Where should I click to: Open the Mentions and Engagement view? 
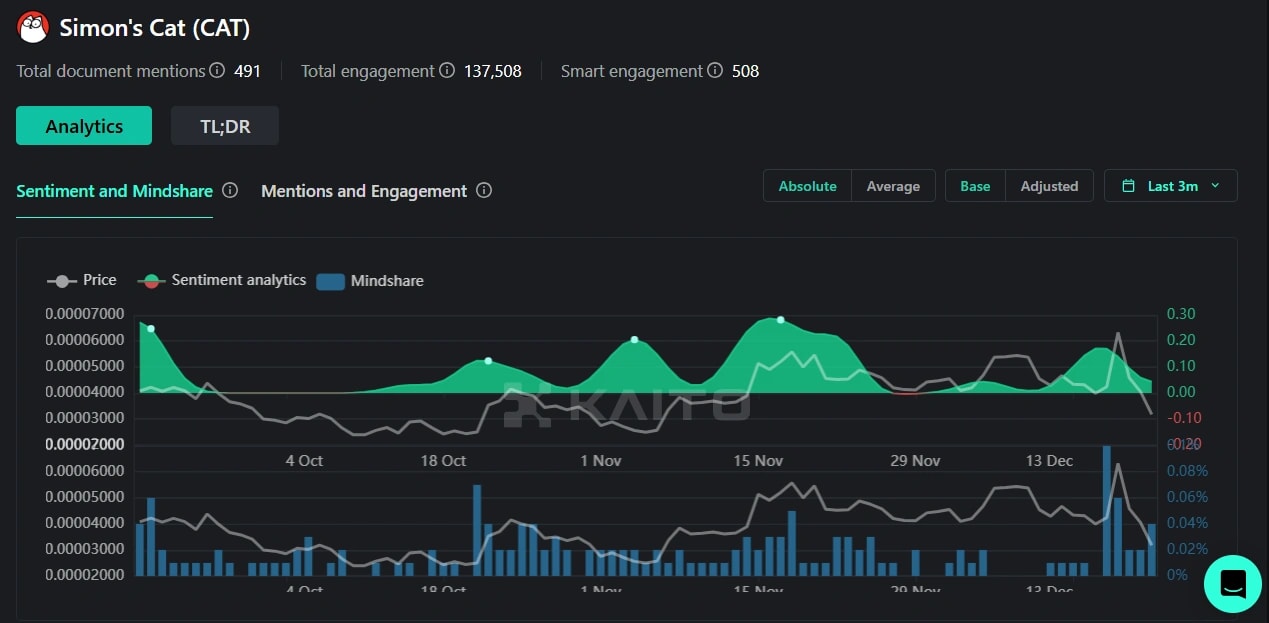coord(364,191)
